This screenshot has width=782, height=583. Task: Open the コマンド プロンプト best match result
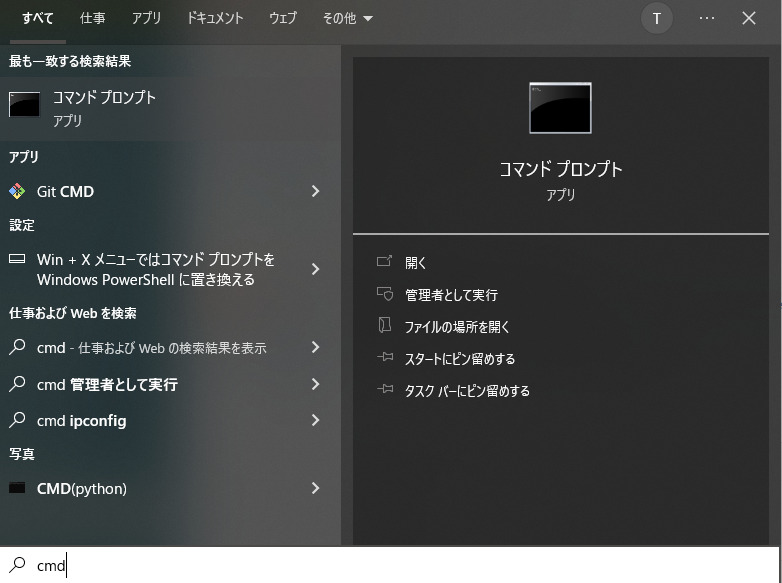[170, 108]
